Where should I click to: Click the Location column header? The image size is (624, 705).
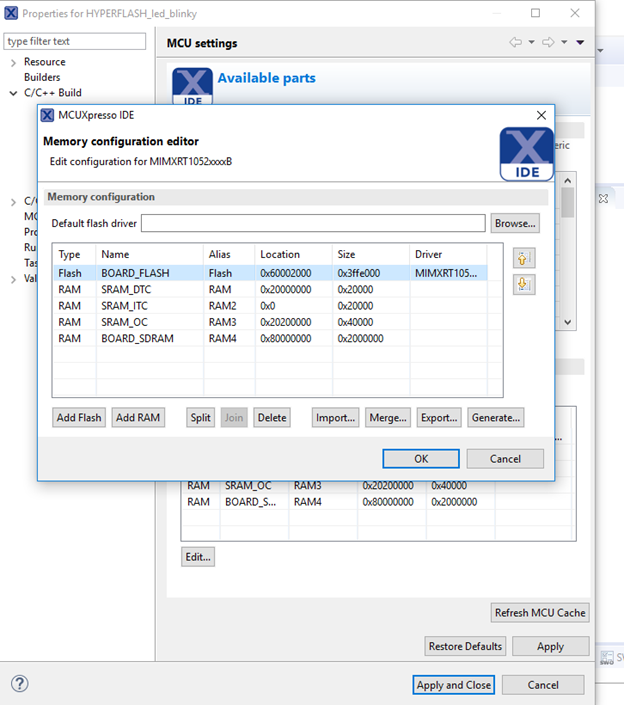point(294,254)
